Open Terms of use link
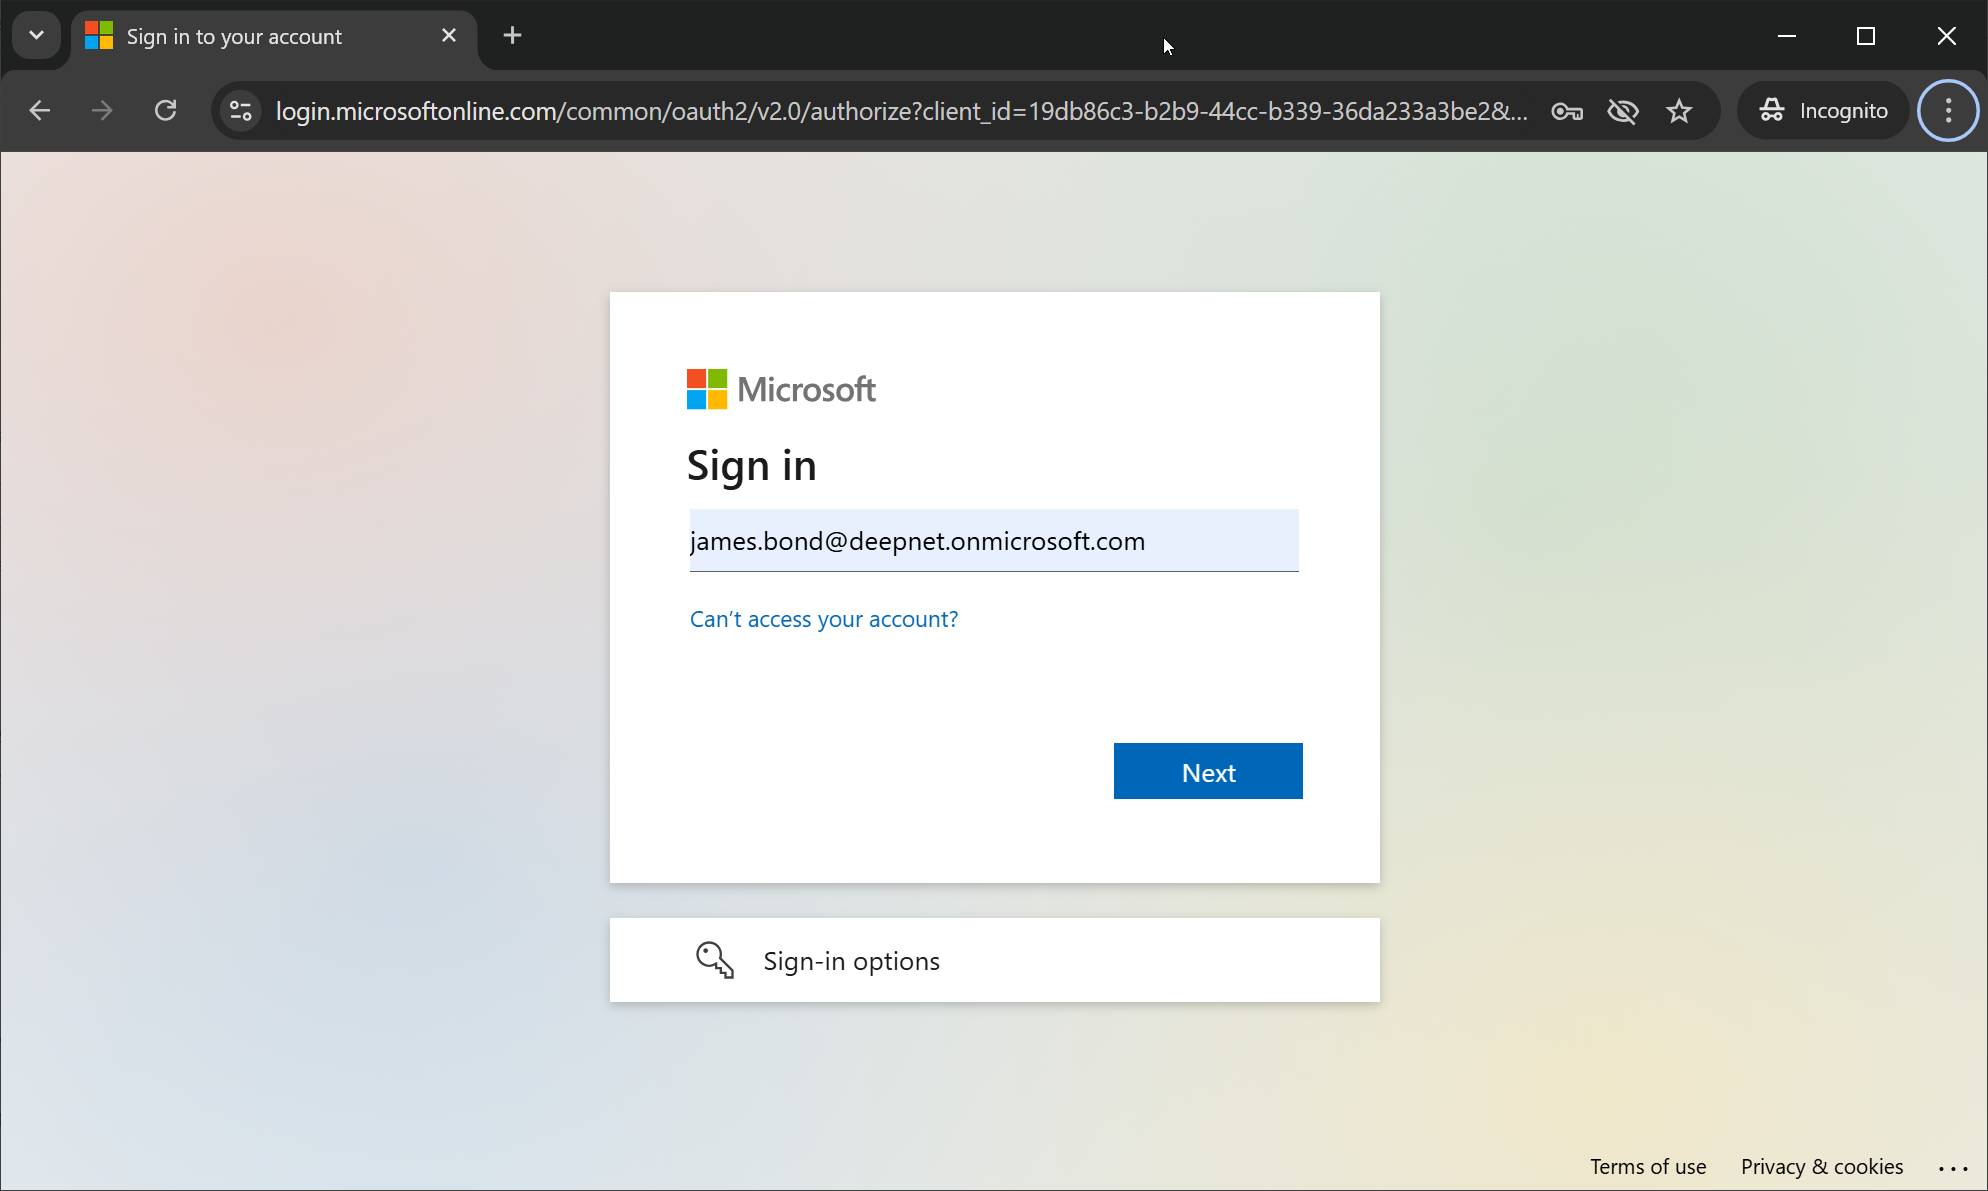 (x=1648, y=1166)
